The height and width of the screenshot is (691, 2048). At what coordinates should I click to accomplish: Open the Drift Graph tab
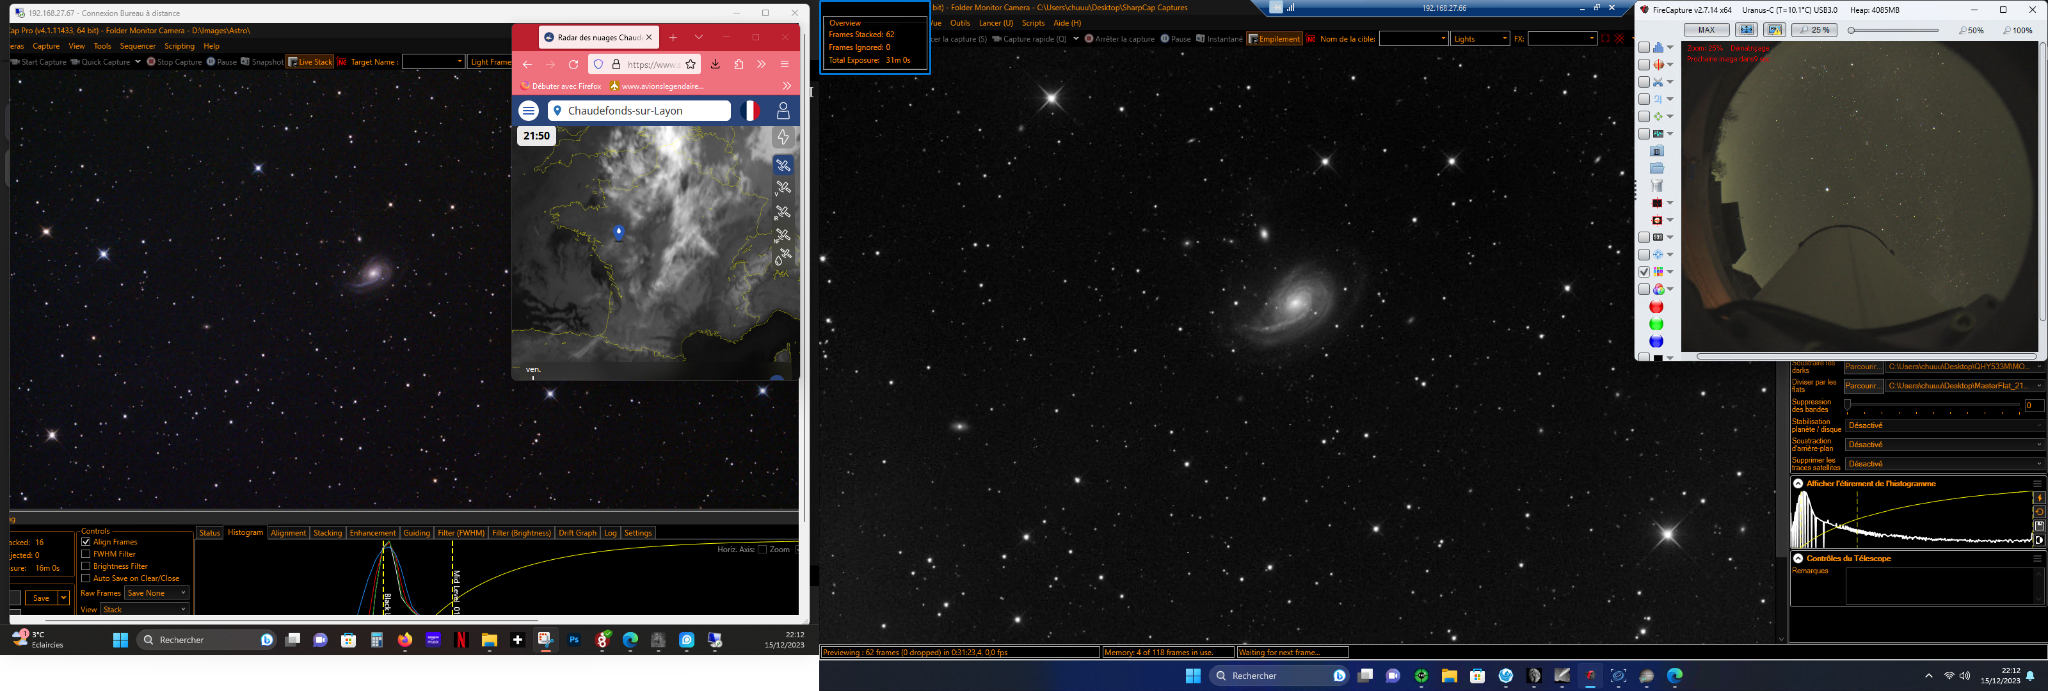tap(577, 533)
